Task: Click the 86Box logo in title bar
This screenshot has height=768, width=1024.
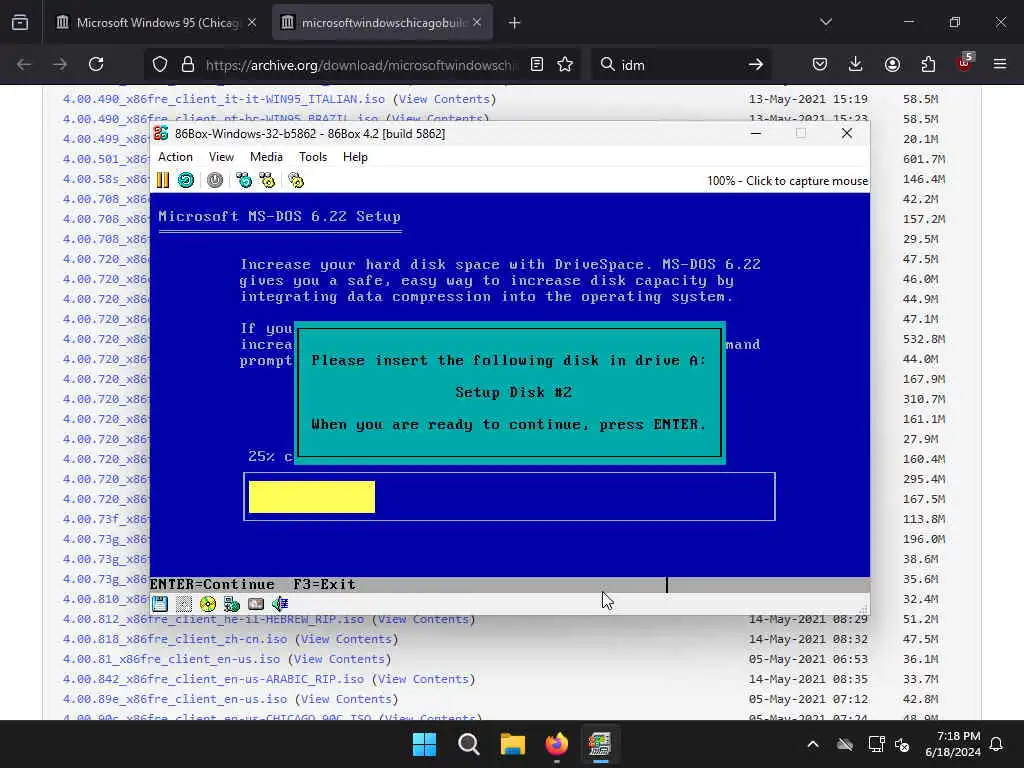Action: pyautogui.click(x=161, y=133)
